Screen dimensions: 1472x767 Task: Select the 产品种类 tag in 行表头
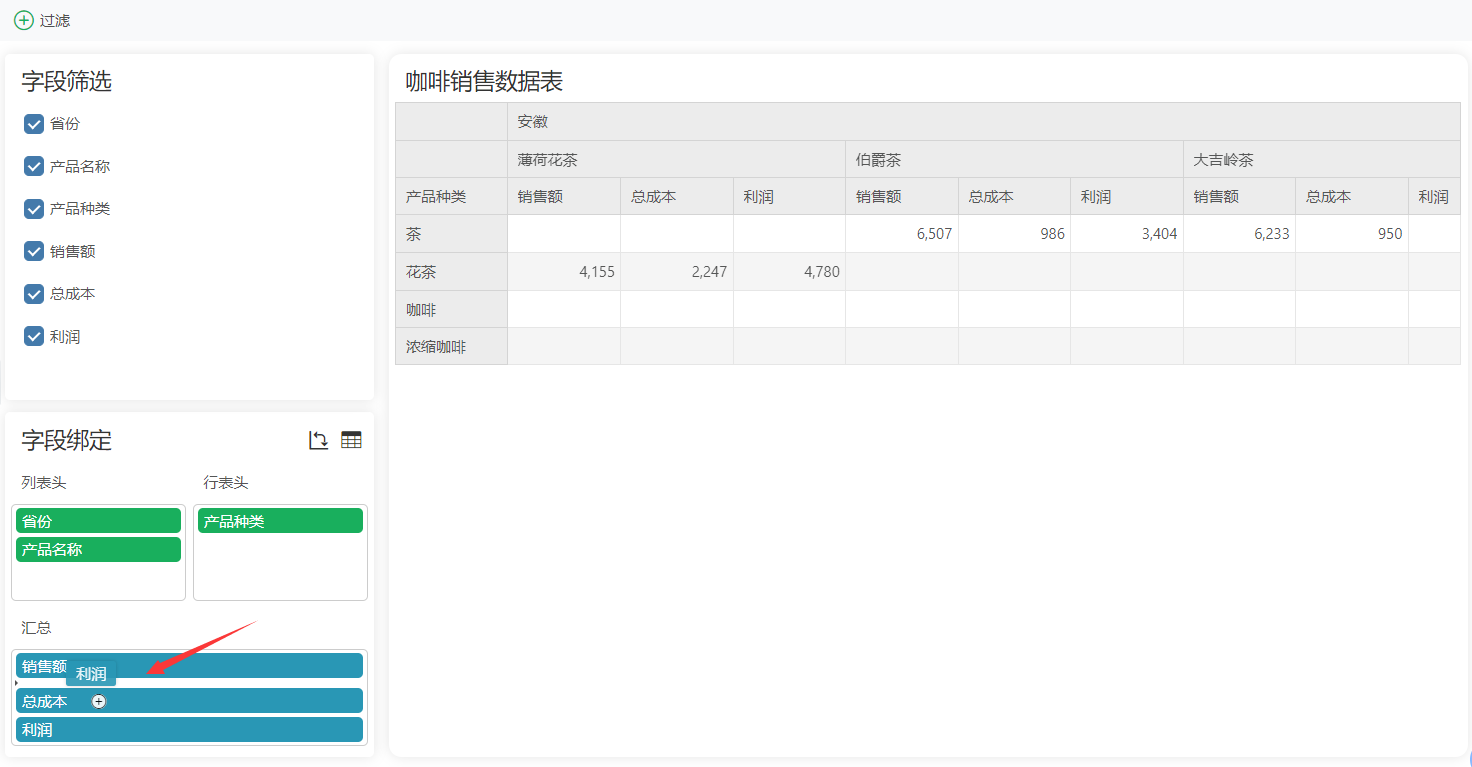[280, 521]
